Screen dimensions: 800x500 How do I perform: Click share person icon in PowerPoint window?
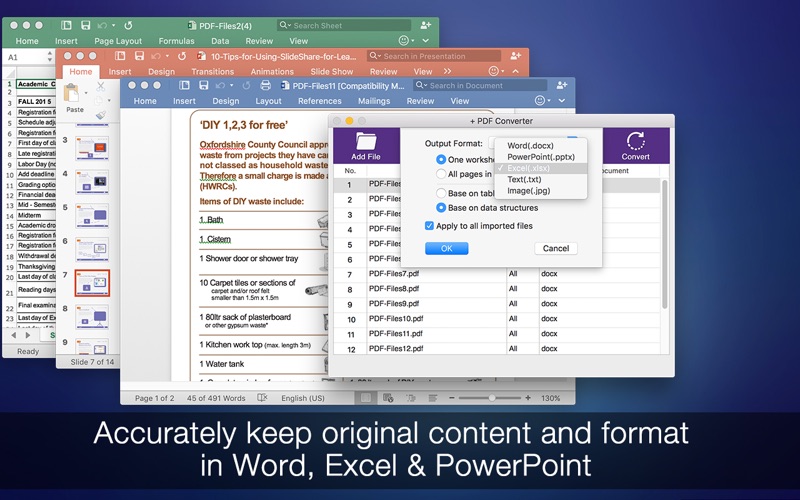[515, 56]
